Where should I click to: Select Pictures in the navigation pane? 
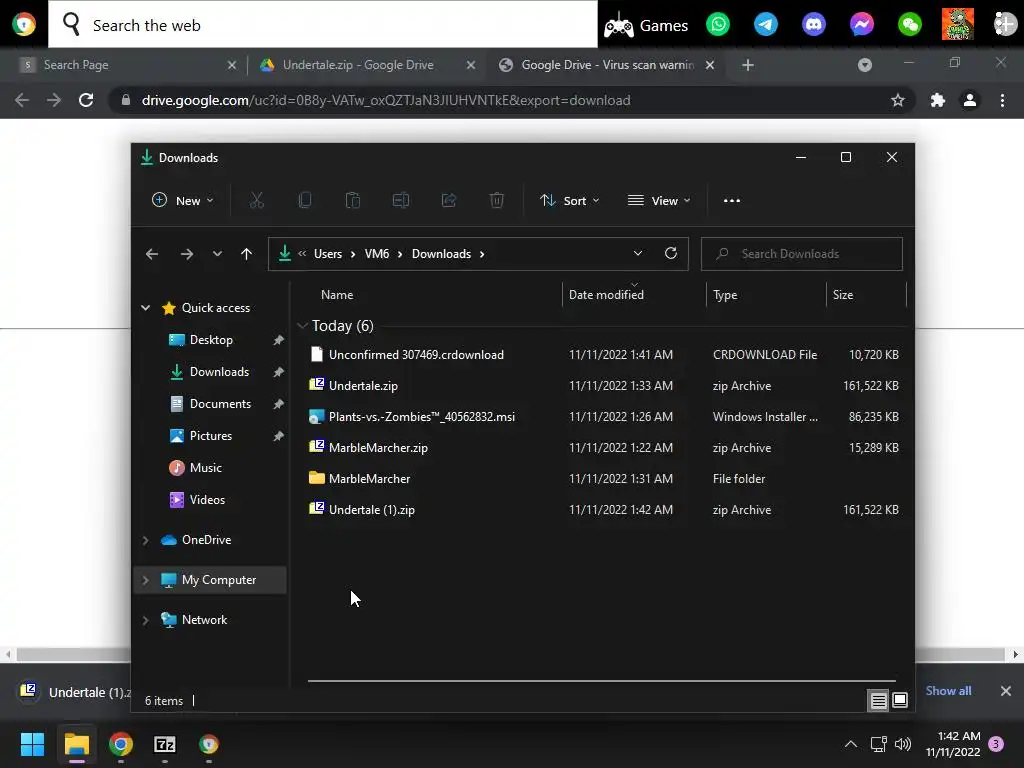[x=210, y=436]
